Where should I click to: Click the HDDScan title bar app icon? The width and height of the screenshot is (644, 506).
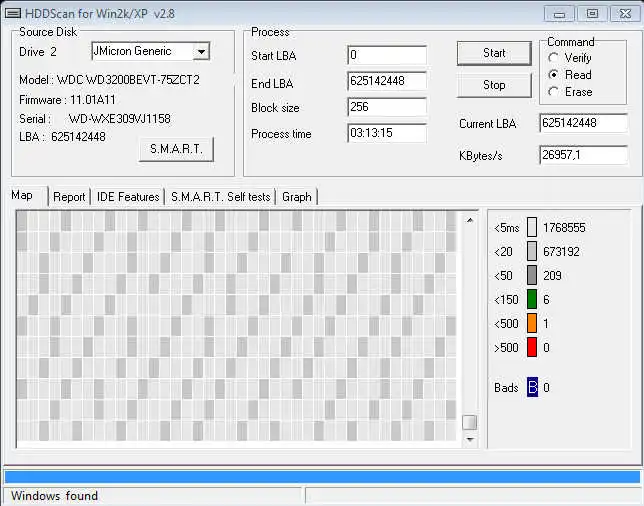(x=13, y=14)
